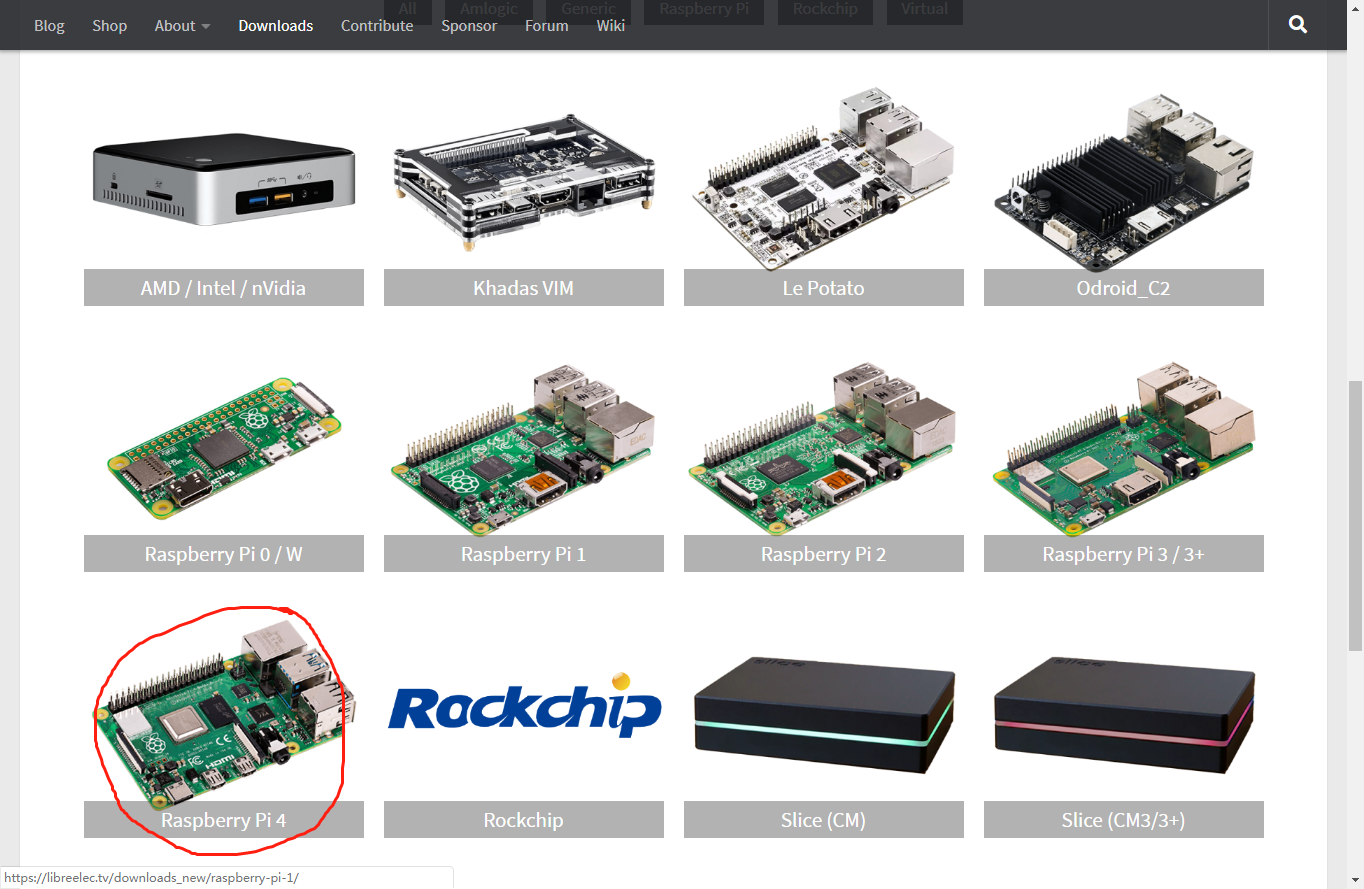Open Raspberry Pi 2 label button
The height and width of the screenshot is (889, 1364).
click(x=824, y=554)
